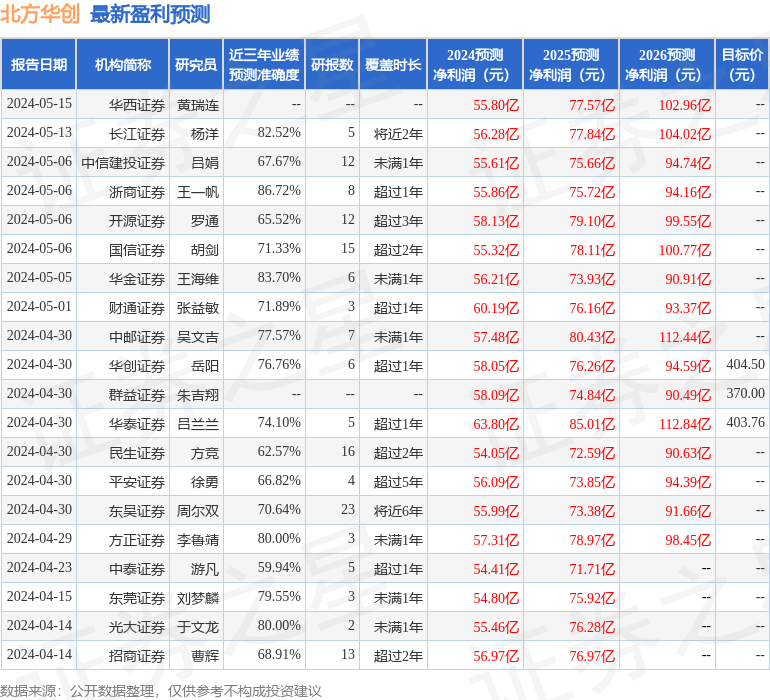Open the 华西证券 institution entry
The height and width of the screenshot is (700, 770).
(137, 104)
